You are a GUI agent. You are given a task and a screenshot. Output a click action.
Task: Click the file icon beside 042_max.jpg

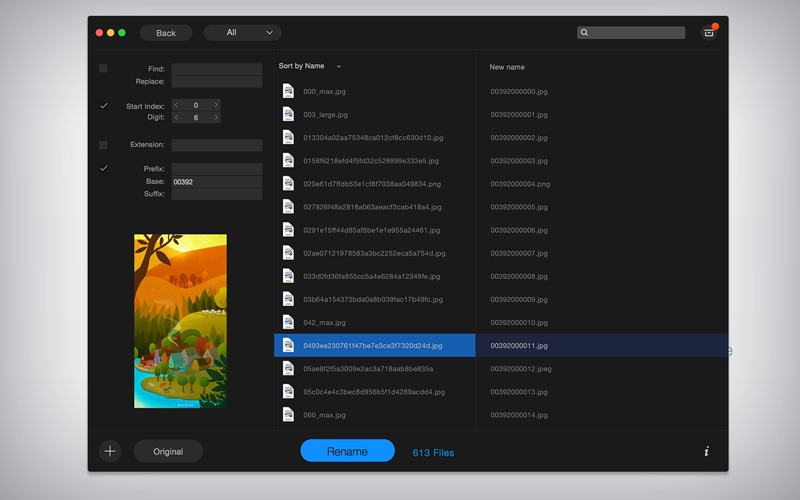[x=288, y=322]
